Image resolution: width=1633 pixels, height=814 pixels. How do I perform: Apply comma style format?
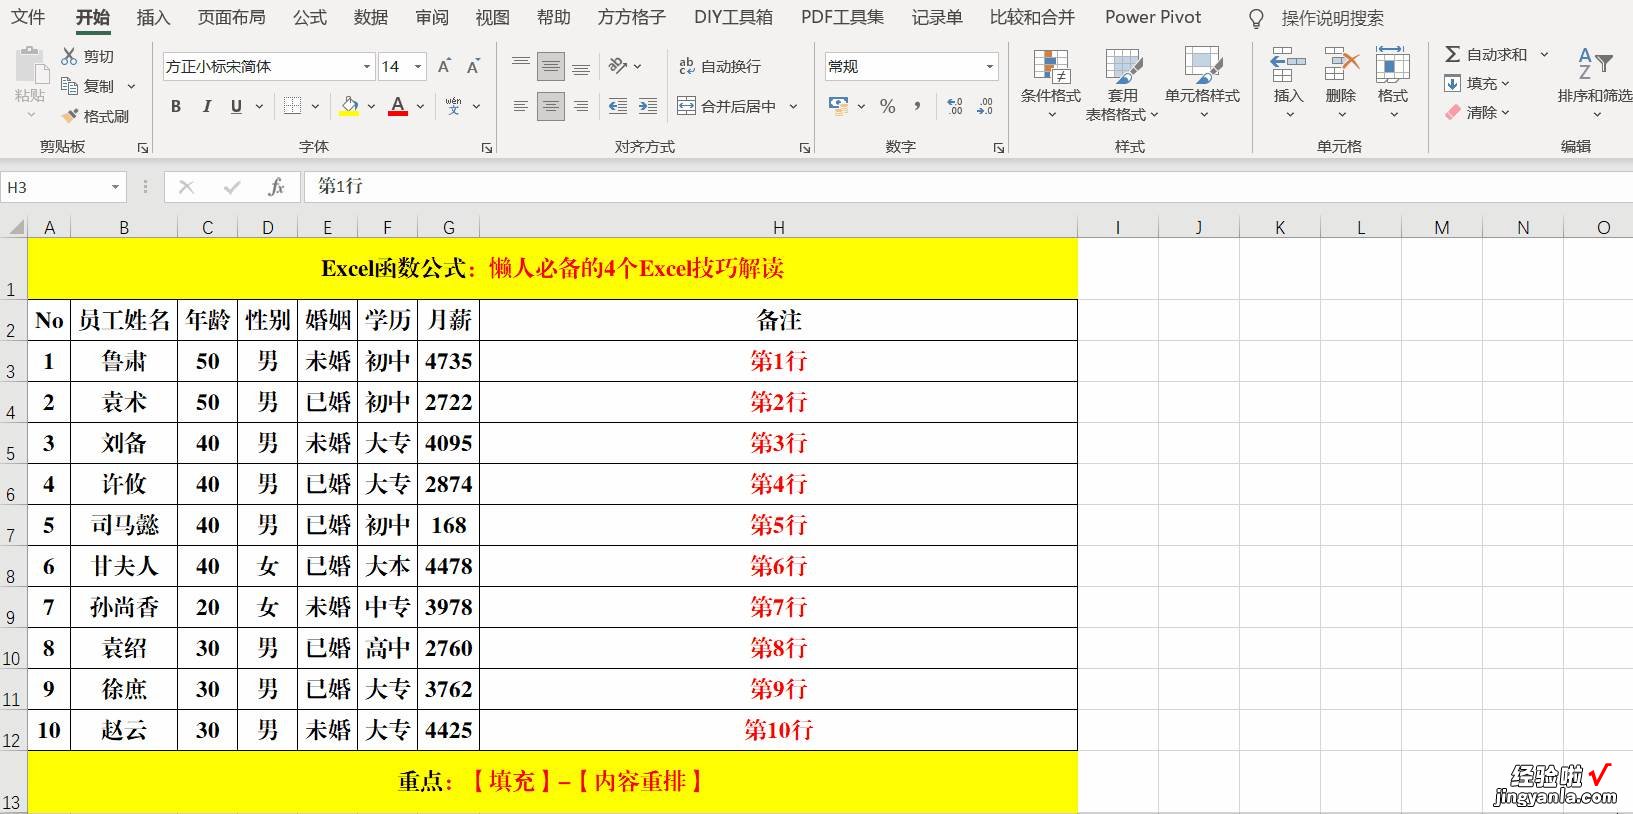point(917,106)
